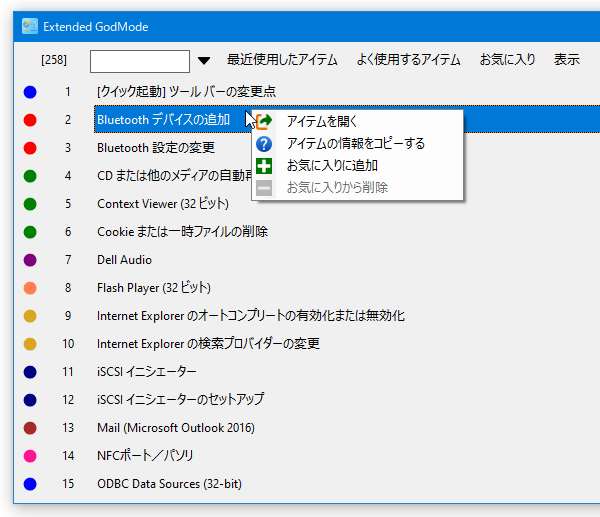Click yellow dot beside オートコンプリート item
The image size is (600, 517).
(x=30, y=316)
